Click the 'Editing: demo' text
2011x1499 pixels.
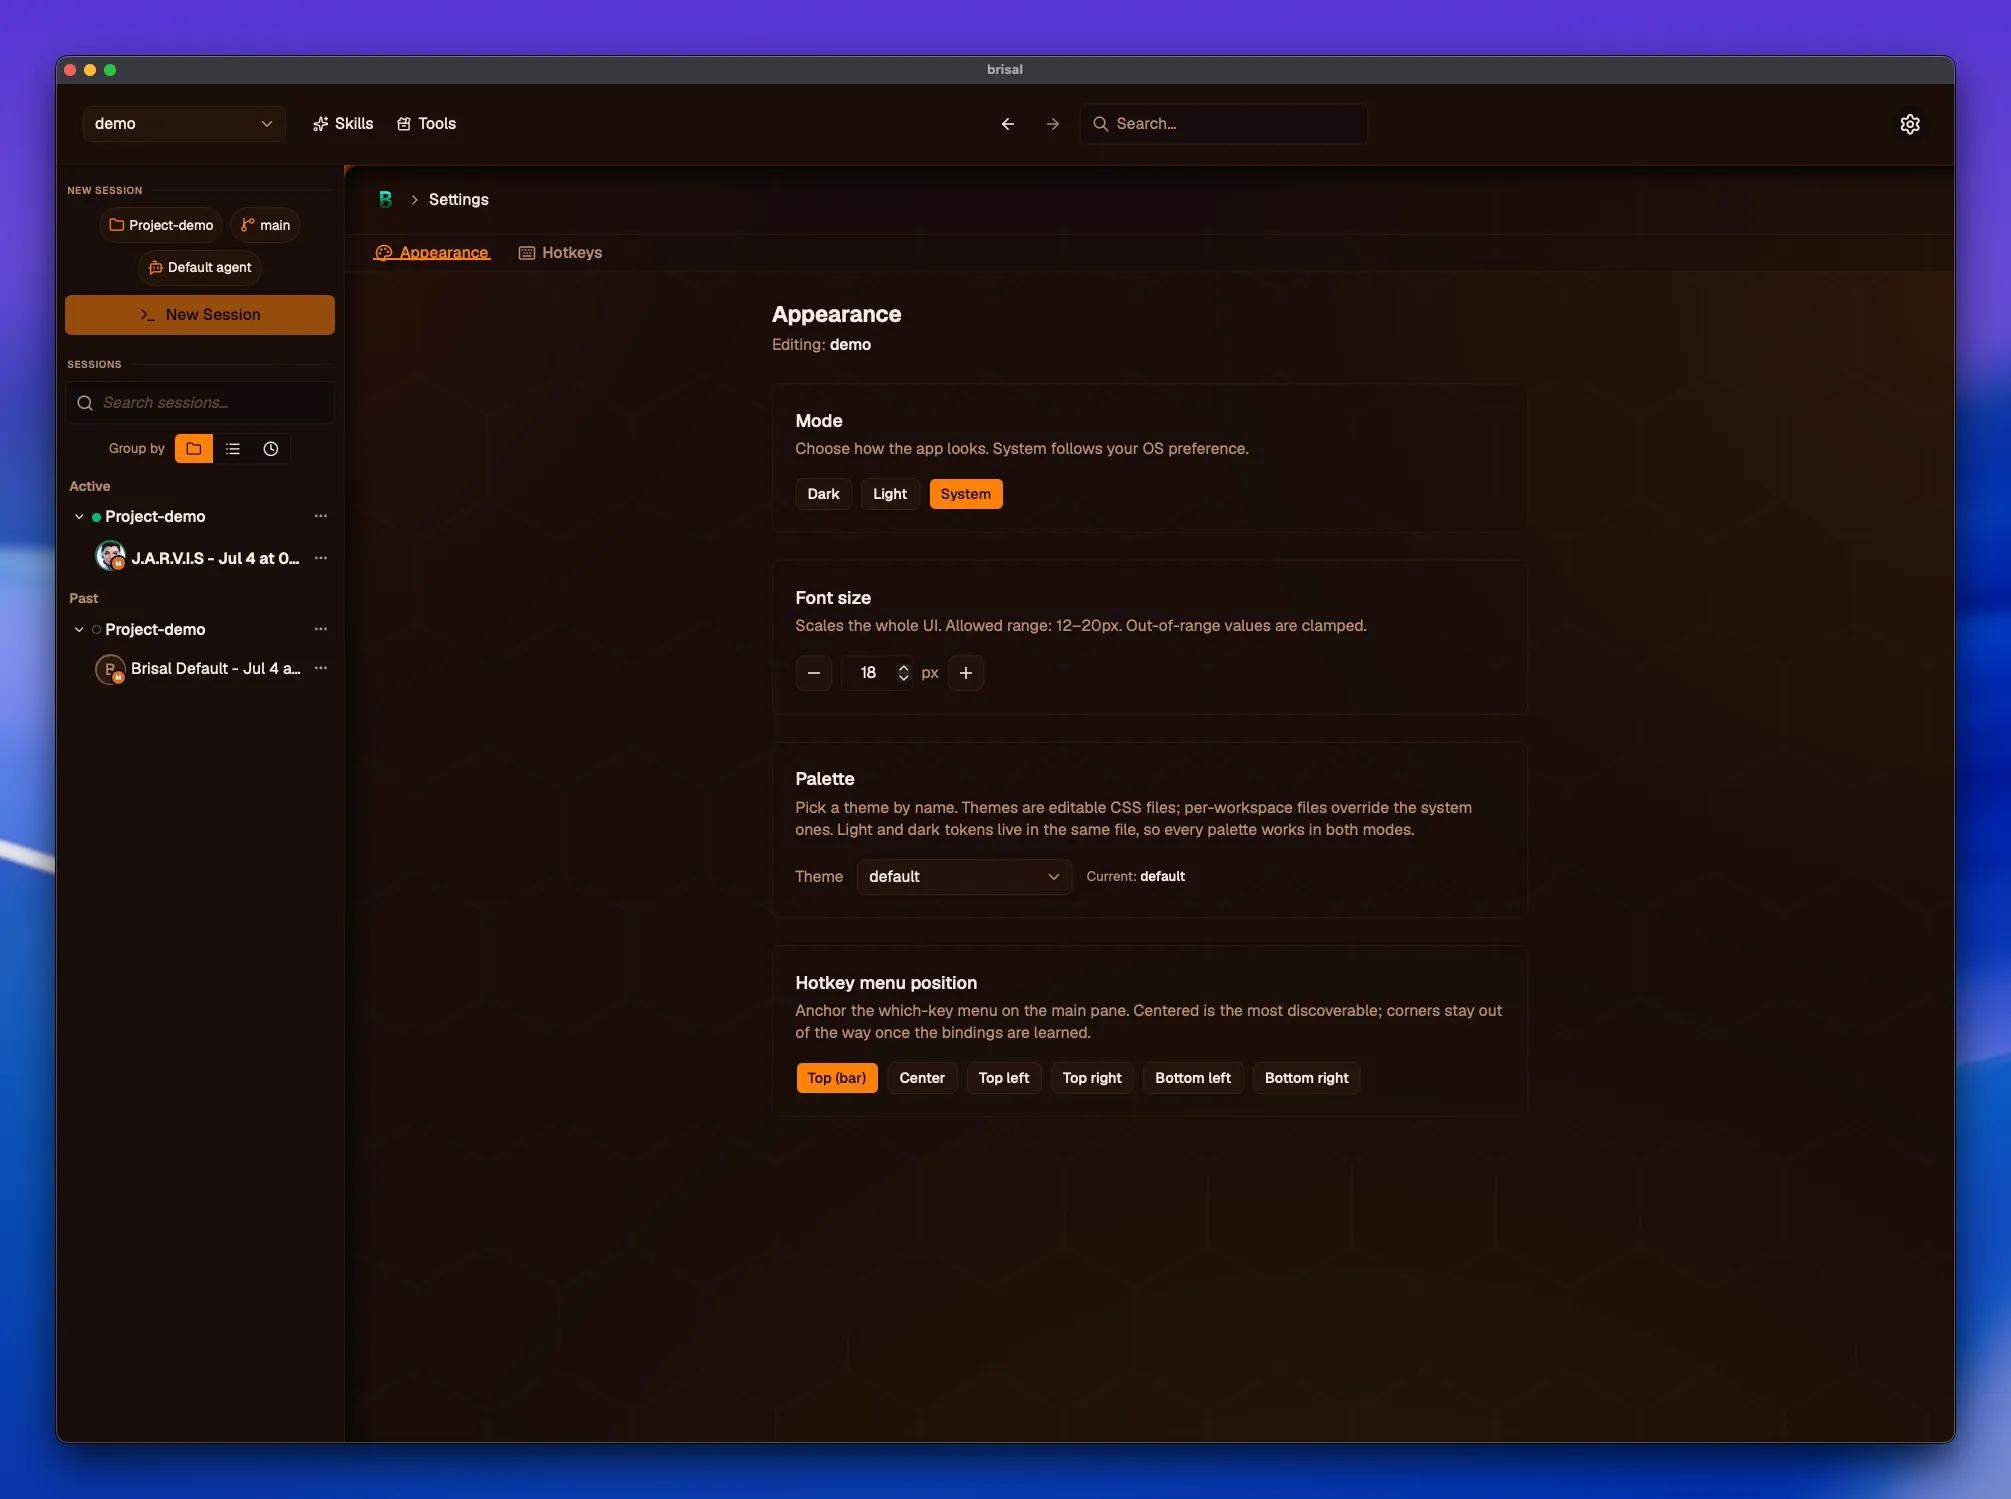(821, 345)
